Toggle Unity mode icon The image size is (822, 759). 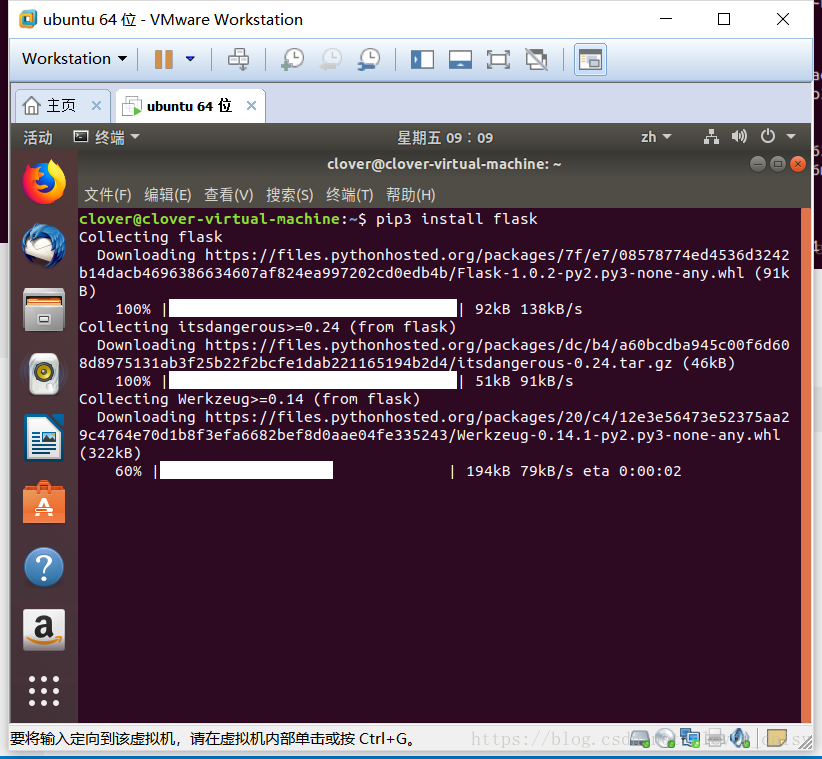pyautogui.click(x=536, y=59)
